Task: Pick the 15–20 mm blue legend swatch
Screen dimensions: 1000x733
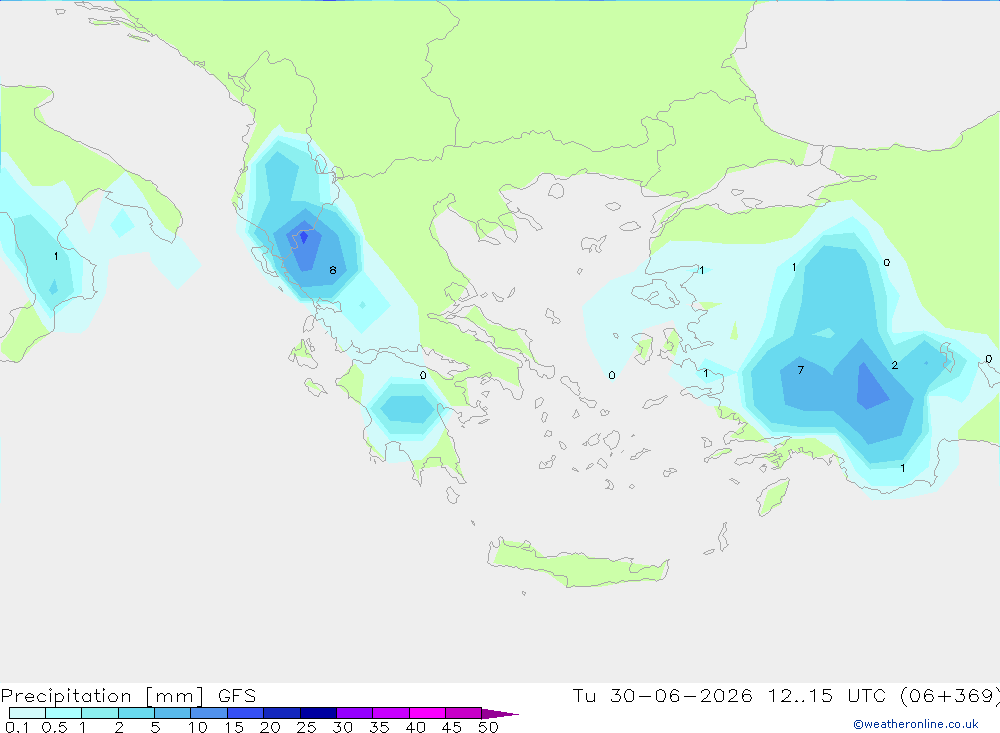Action: (246, 713)
